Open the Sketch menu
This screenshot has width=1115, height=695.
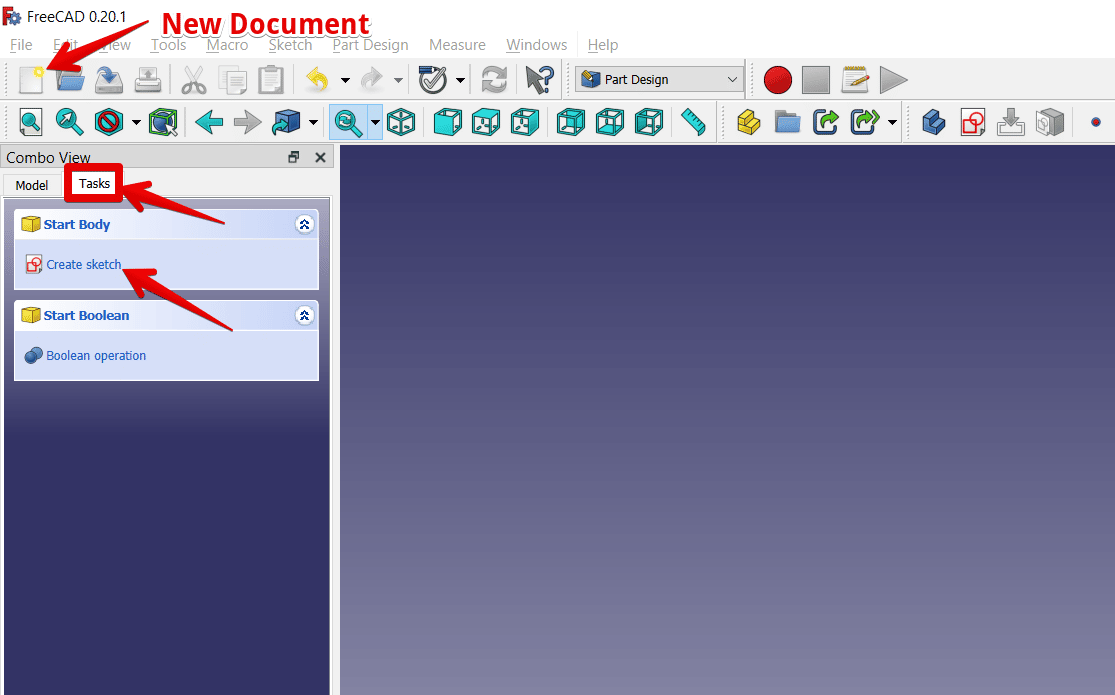290,45
